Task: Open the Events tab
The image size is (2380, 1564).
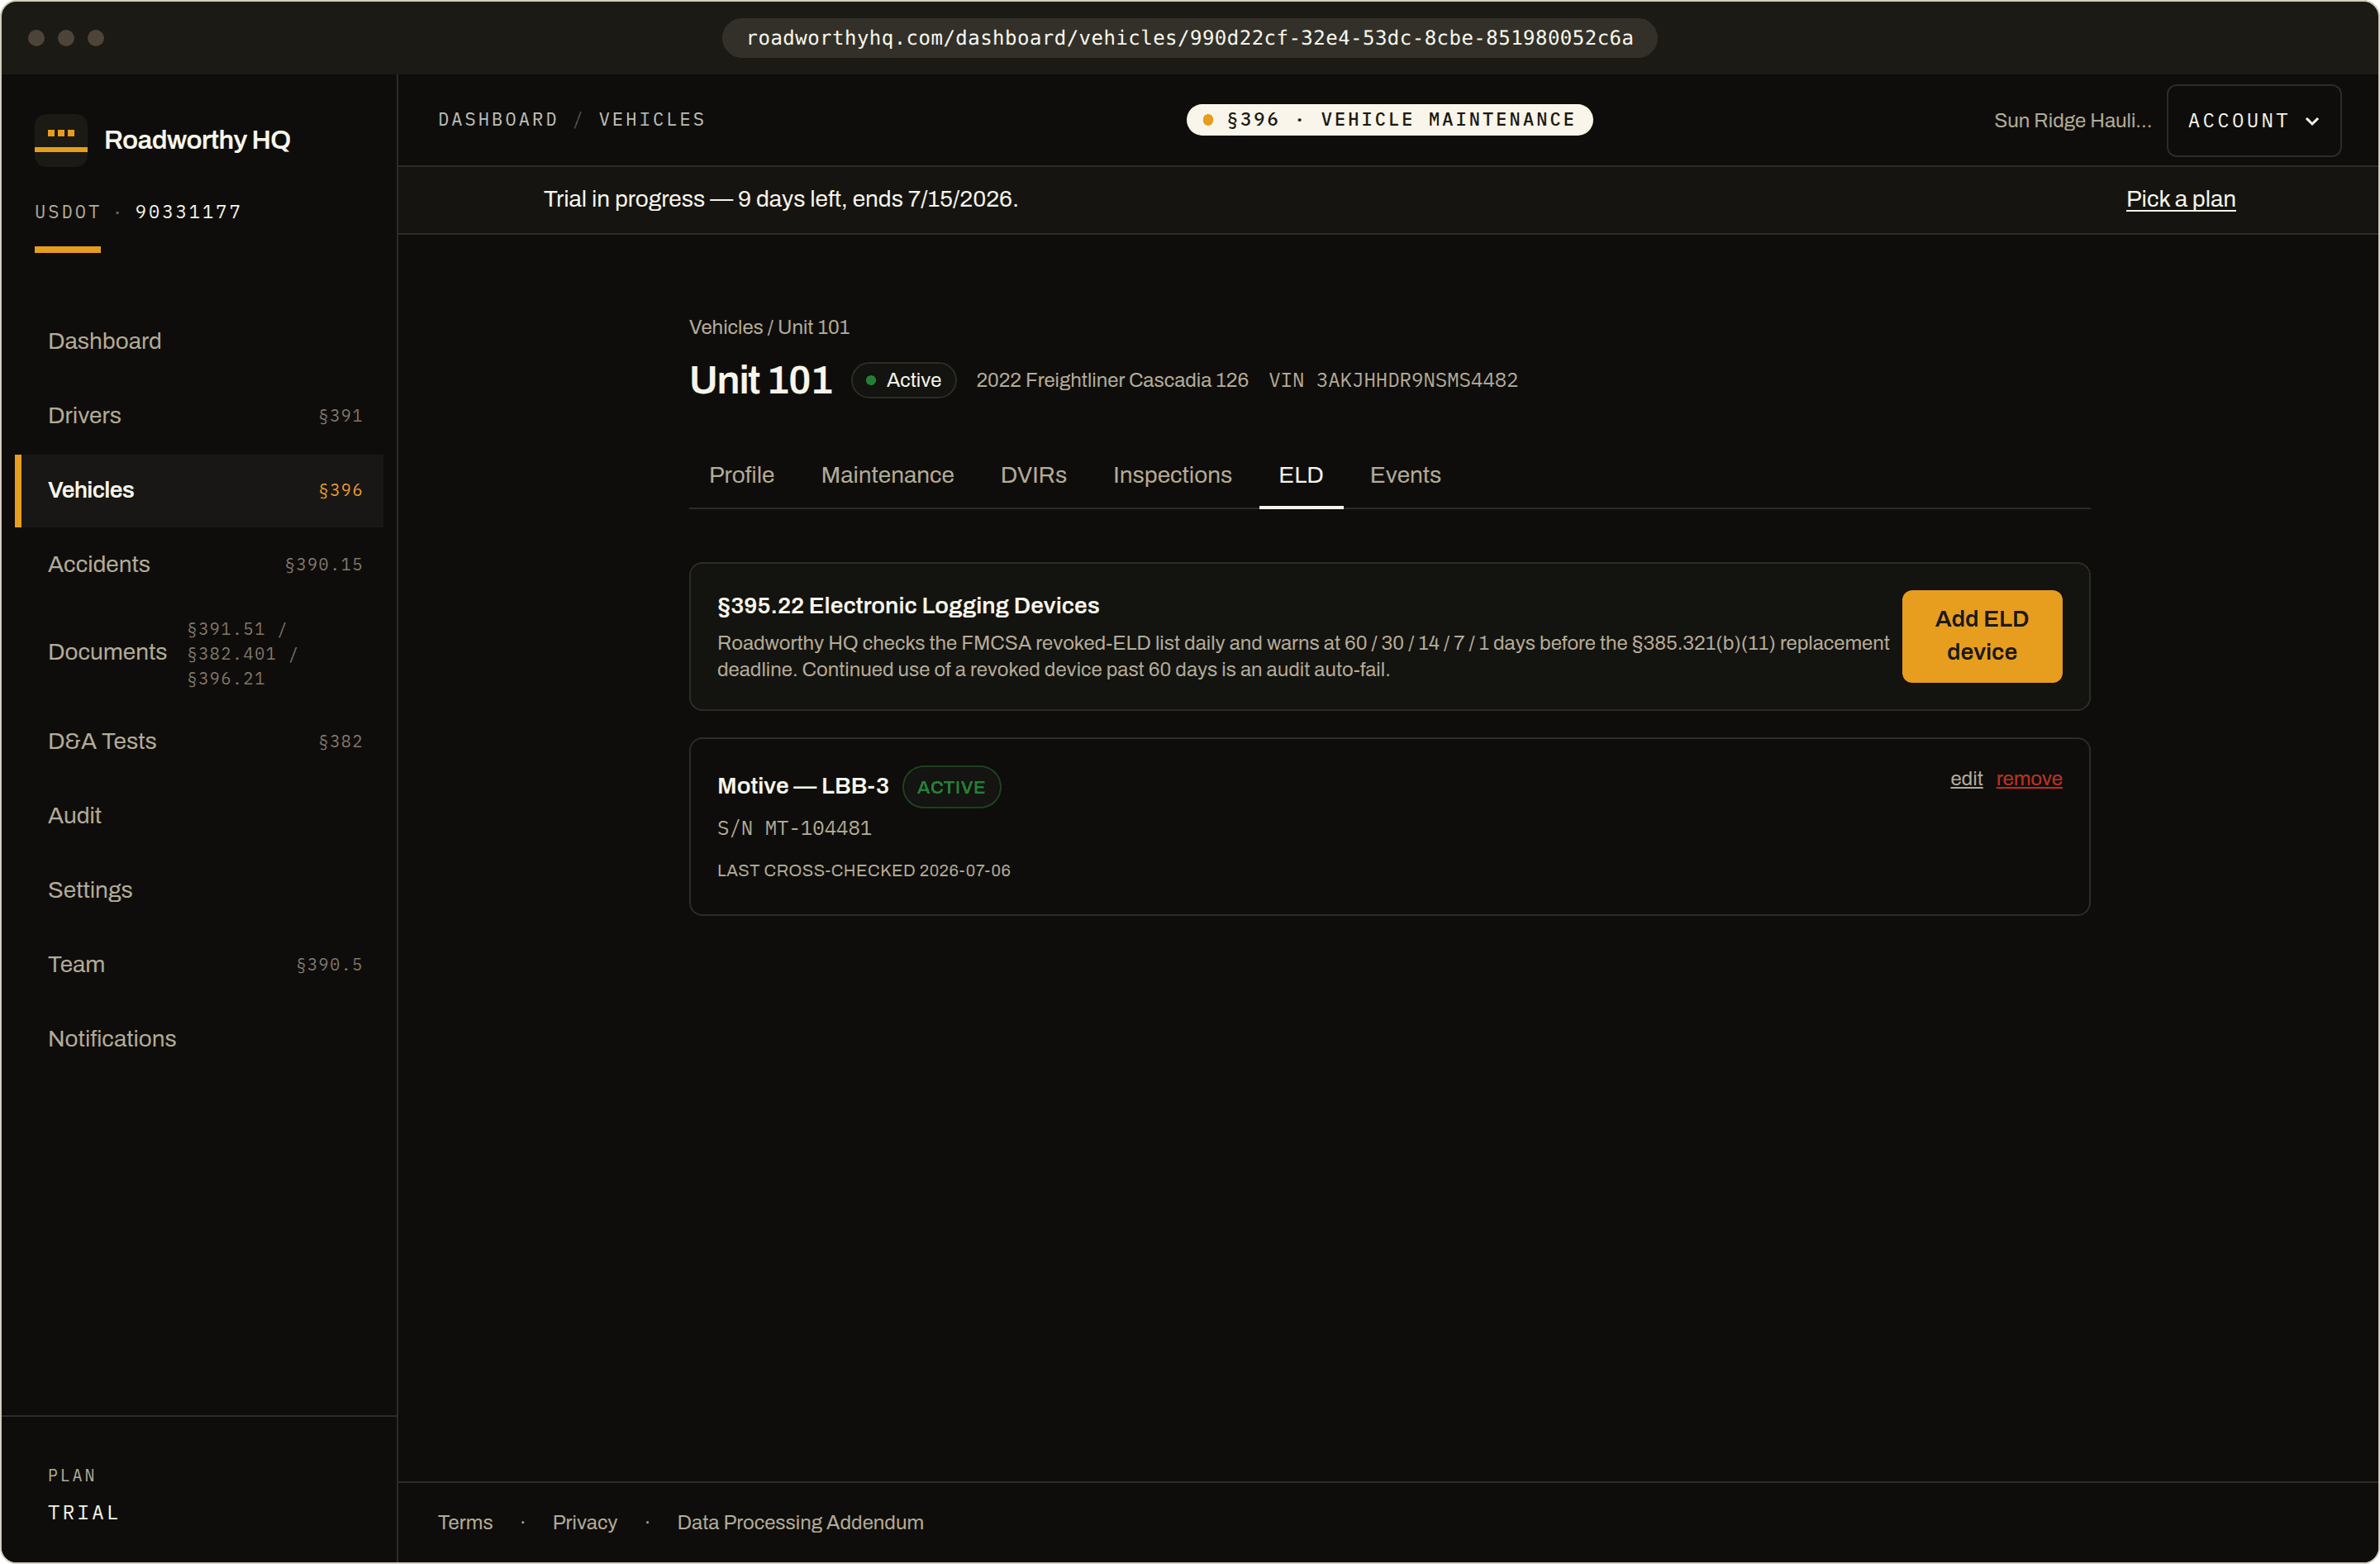Action: click(1404, 475)
